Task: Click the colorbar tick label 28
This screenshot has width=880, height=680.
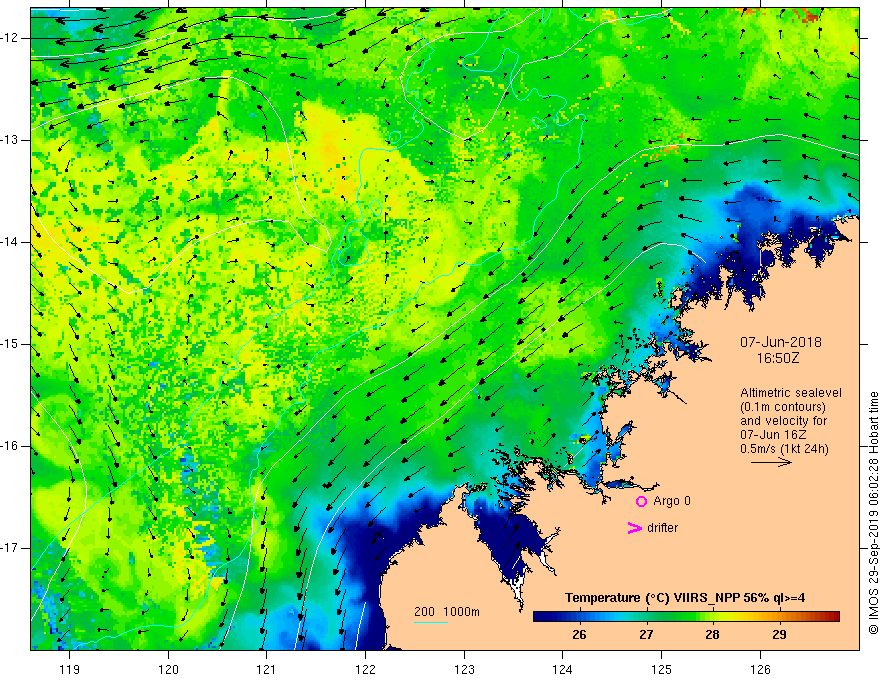Action: (712, 635)
